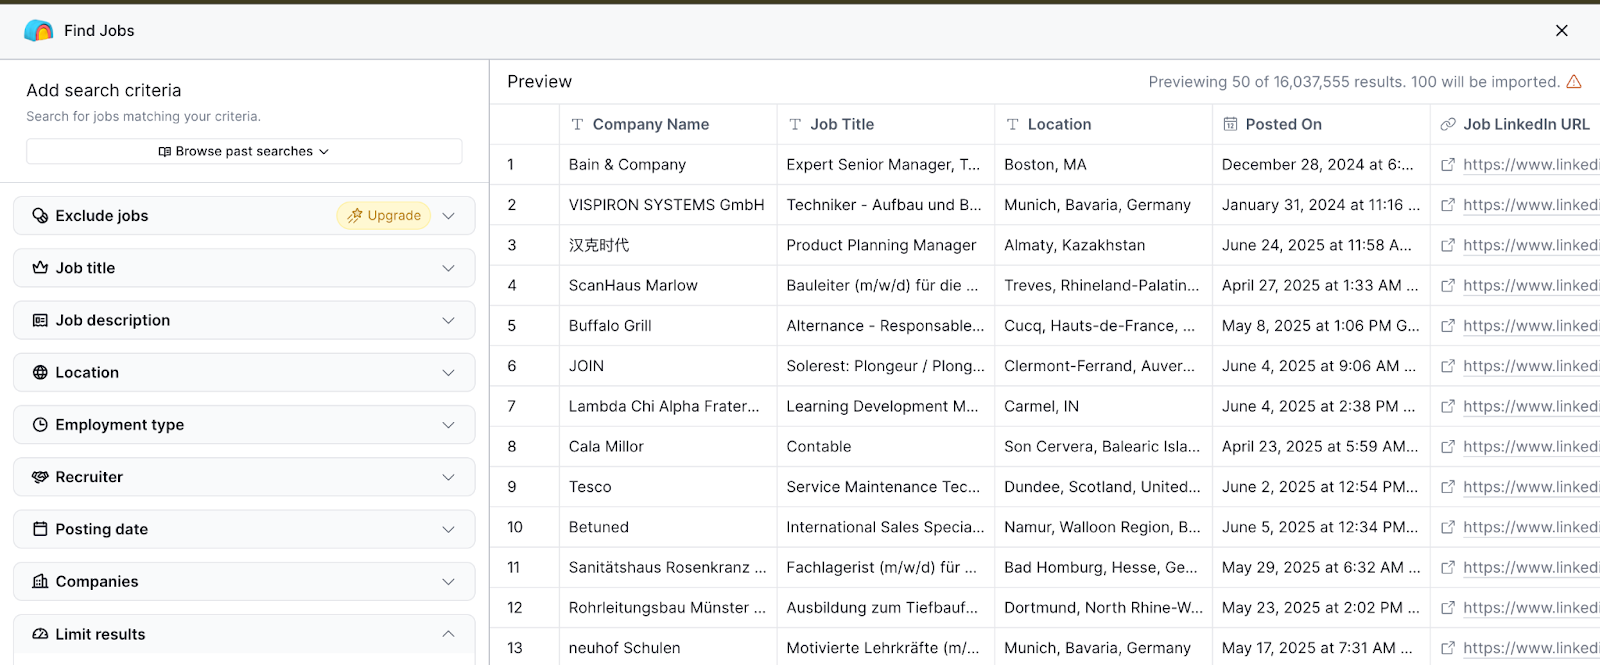
Task: Expand the Exclude jobs section chevron
Action: click(x=448, y=216)
